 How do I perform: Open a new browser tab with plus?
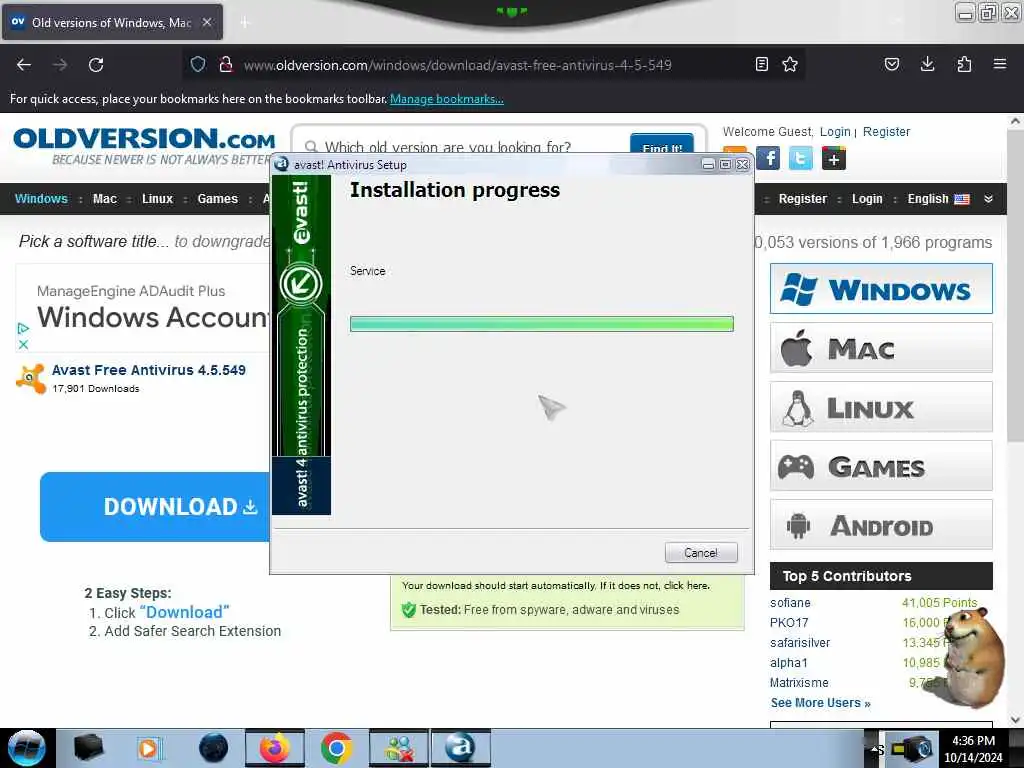pyautogui.click(x=244, y=23)
